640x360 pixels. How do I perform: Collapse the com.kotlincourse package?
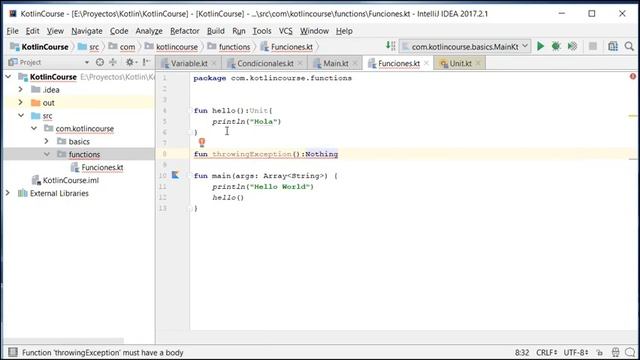point(34,129)
